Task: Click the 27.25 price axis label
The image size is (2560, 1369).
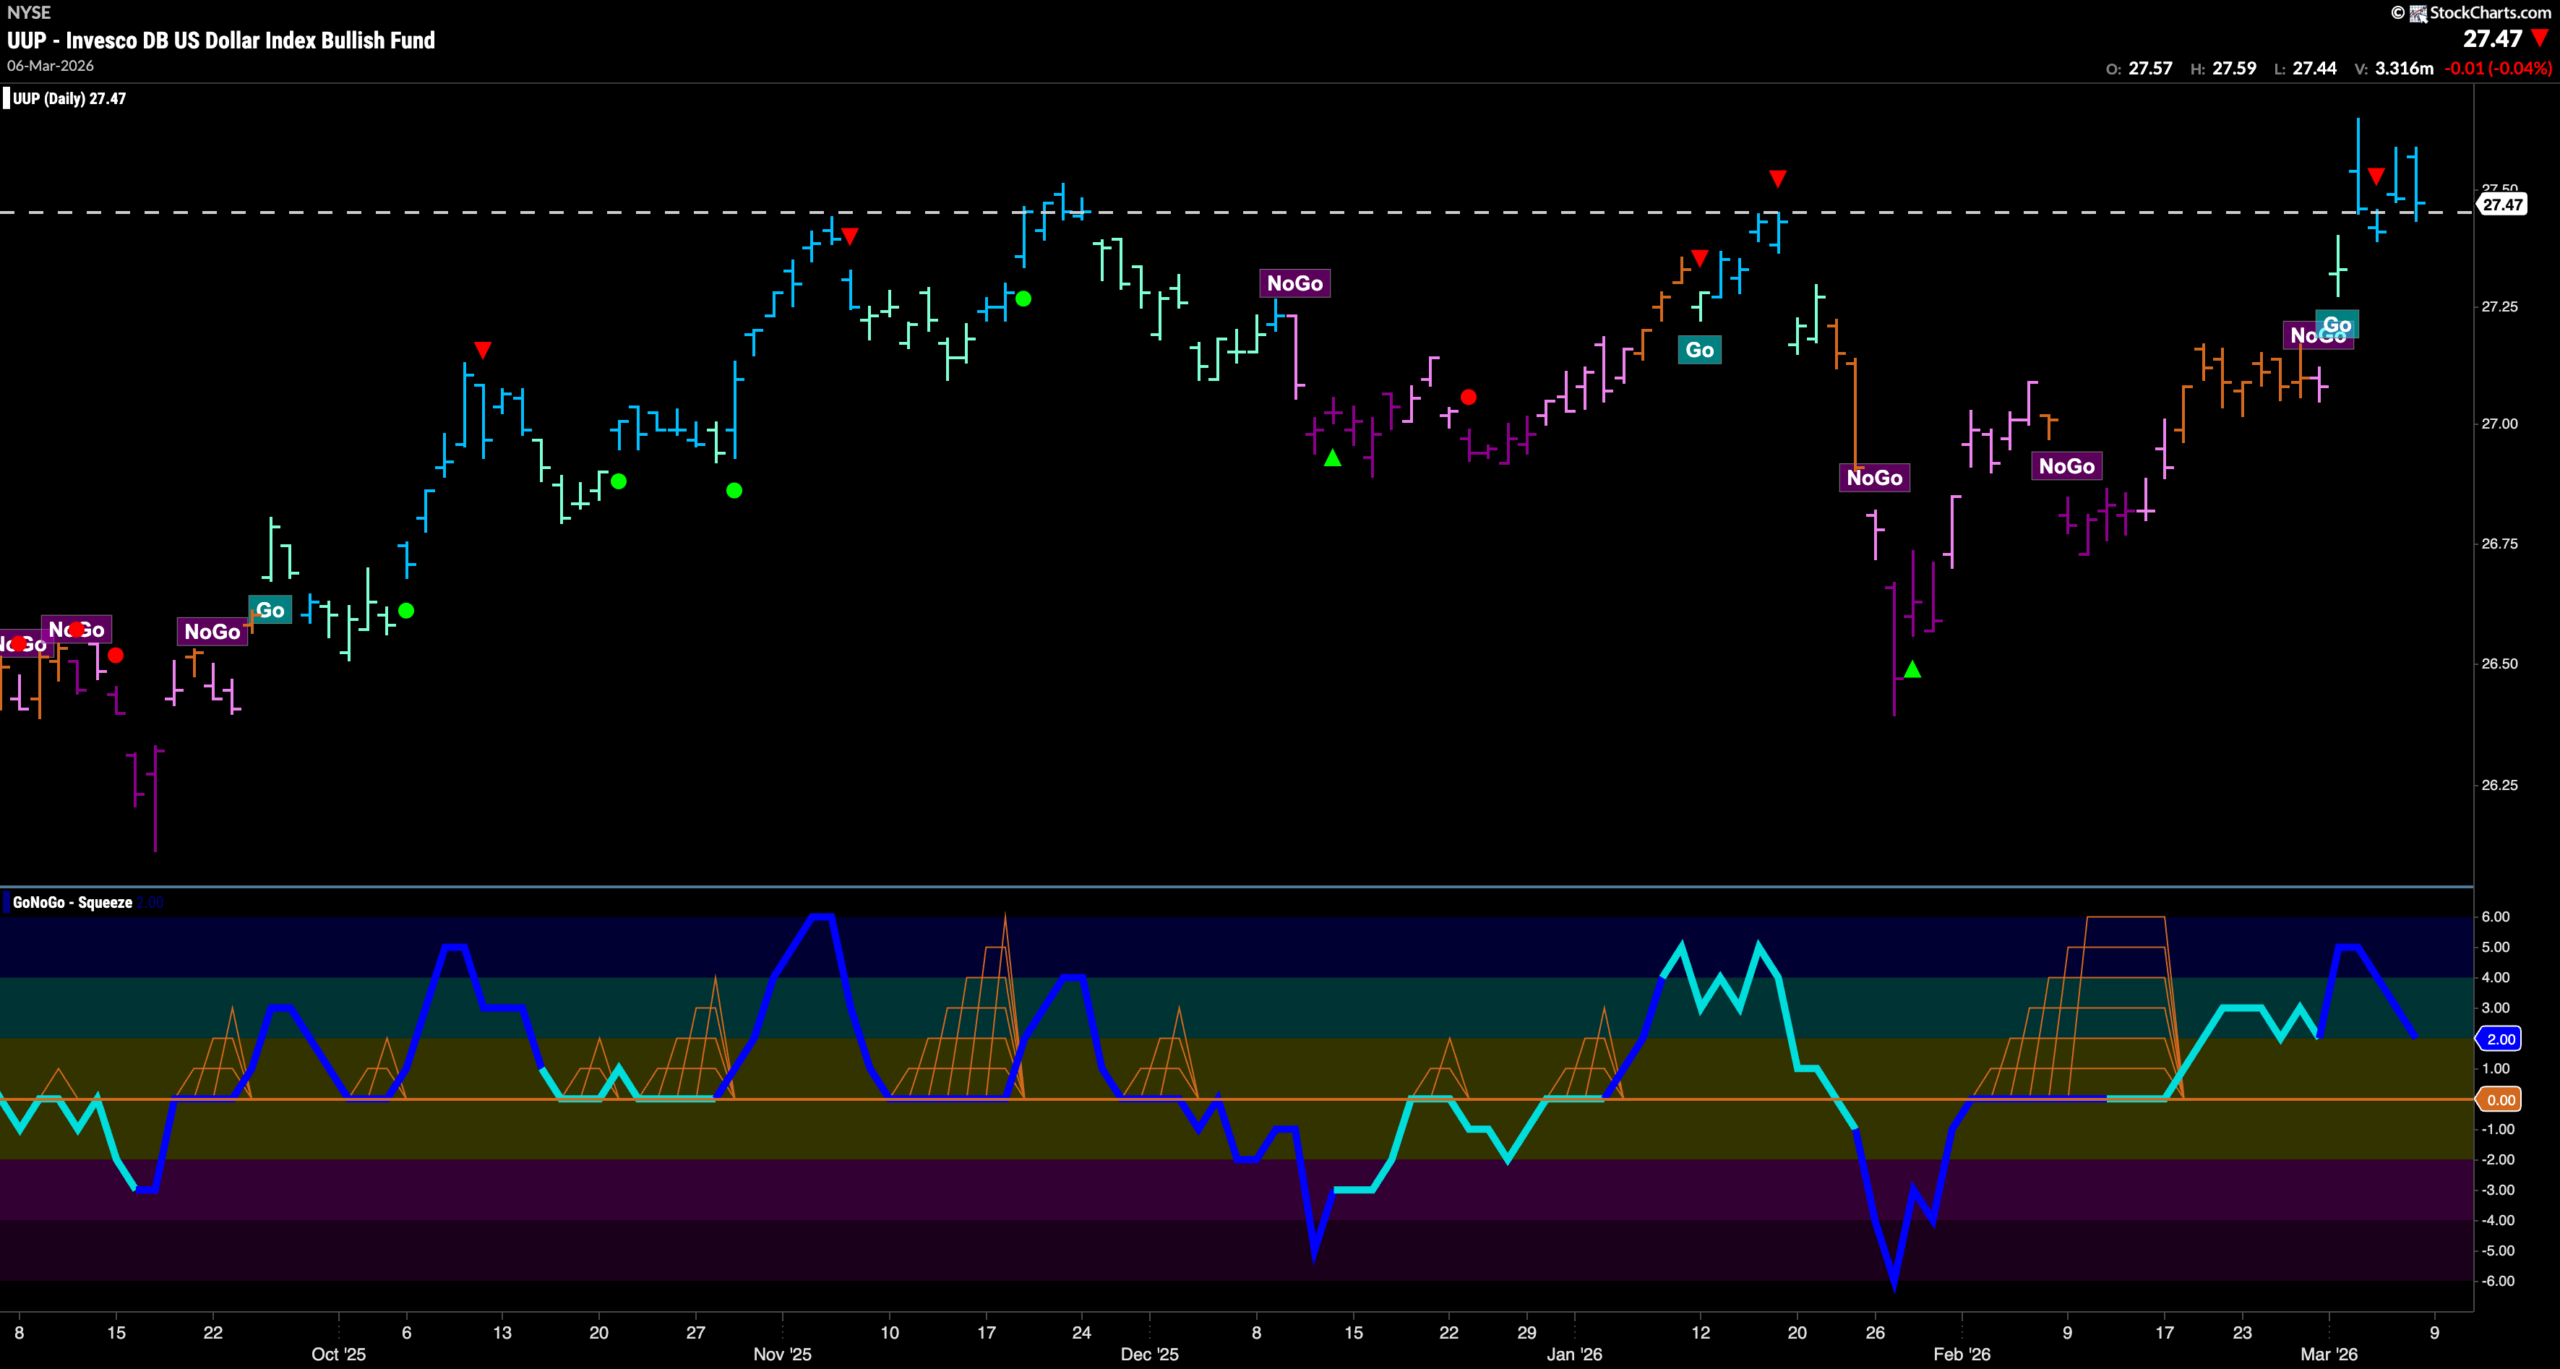Action: click(2499, 307)
